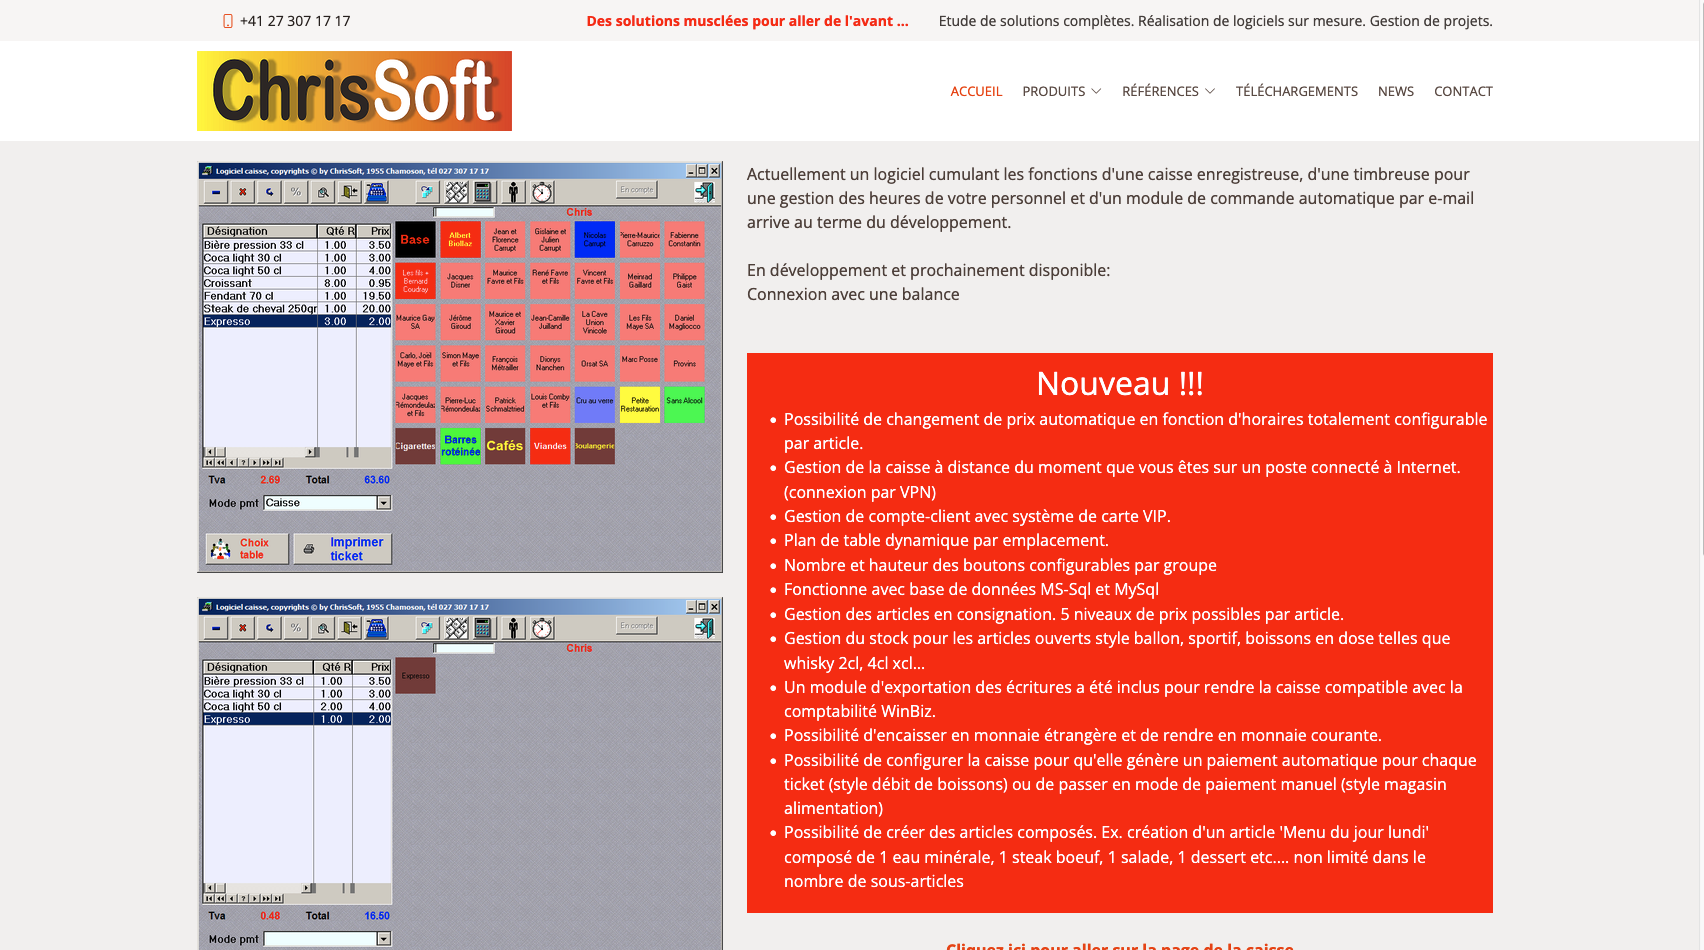
Task: Click the blue cash register icon in the 16.50-total caisse window
Action: pos(377,628)
